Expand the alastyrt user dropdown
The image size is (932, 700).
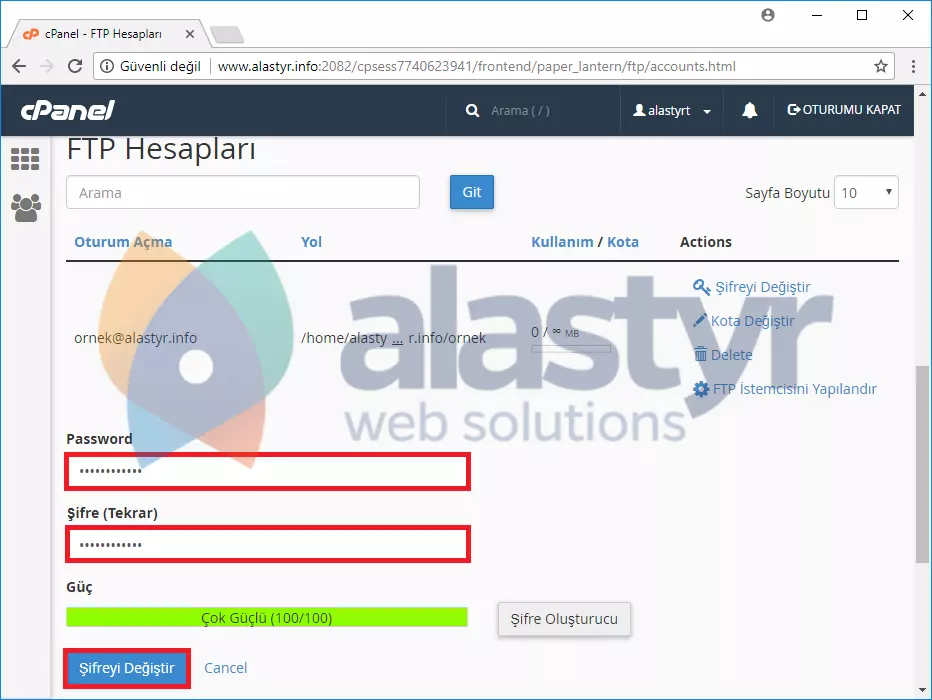672,111
